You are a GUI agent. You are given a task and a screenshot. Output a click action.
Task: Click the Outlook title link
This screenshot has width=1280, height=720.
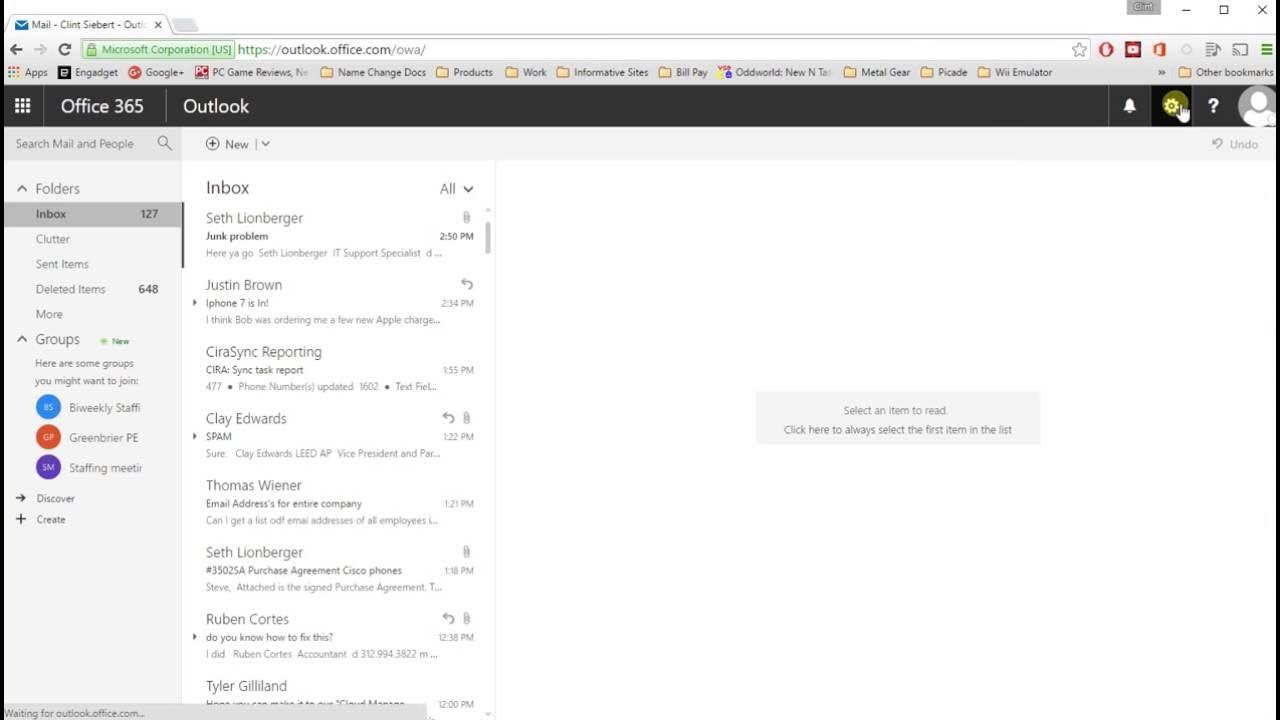216,106
